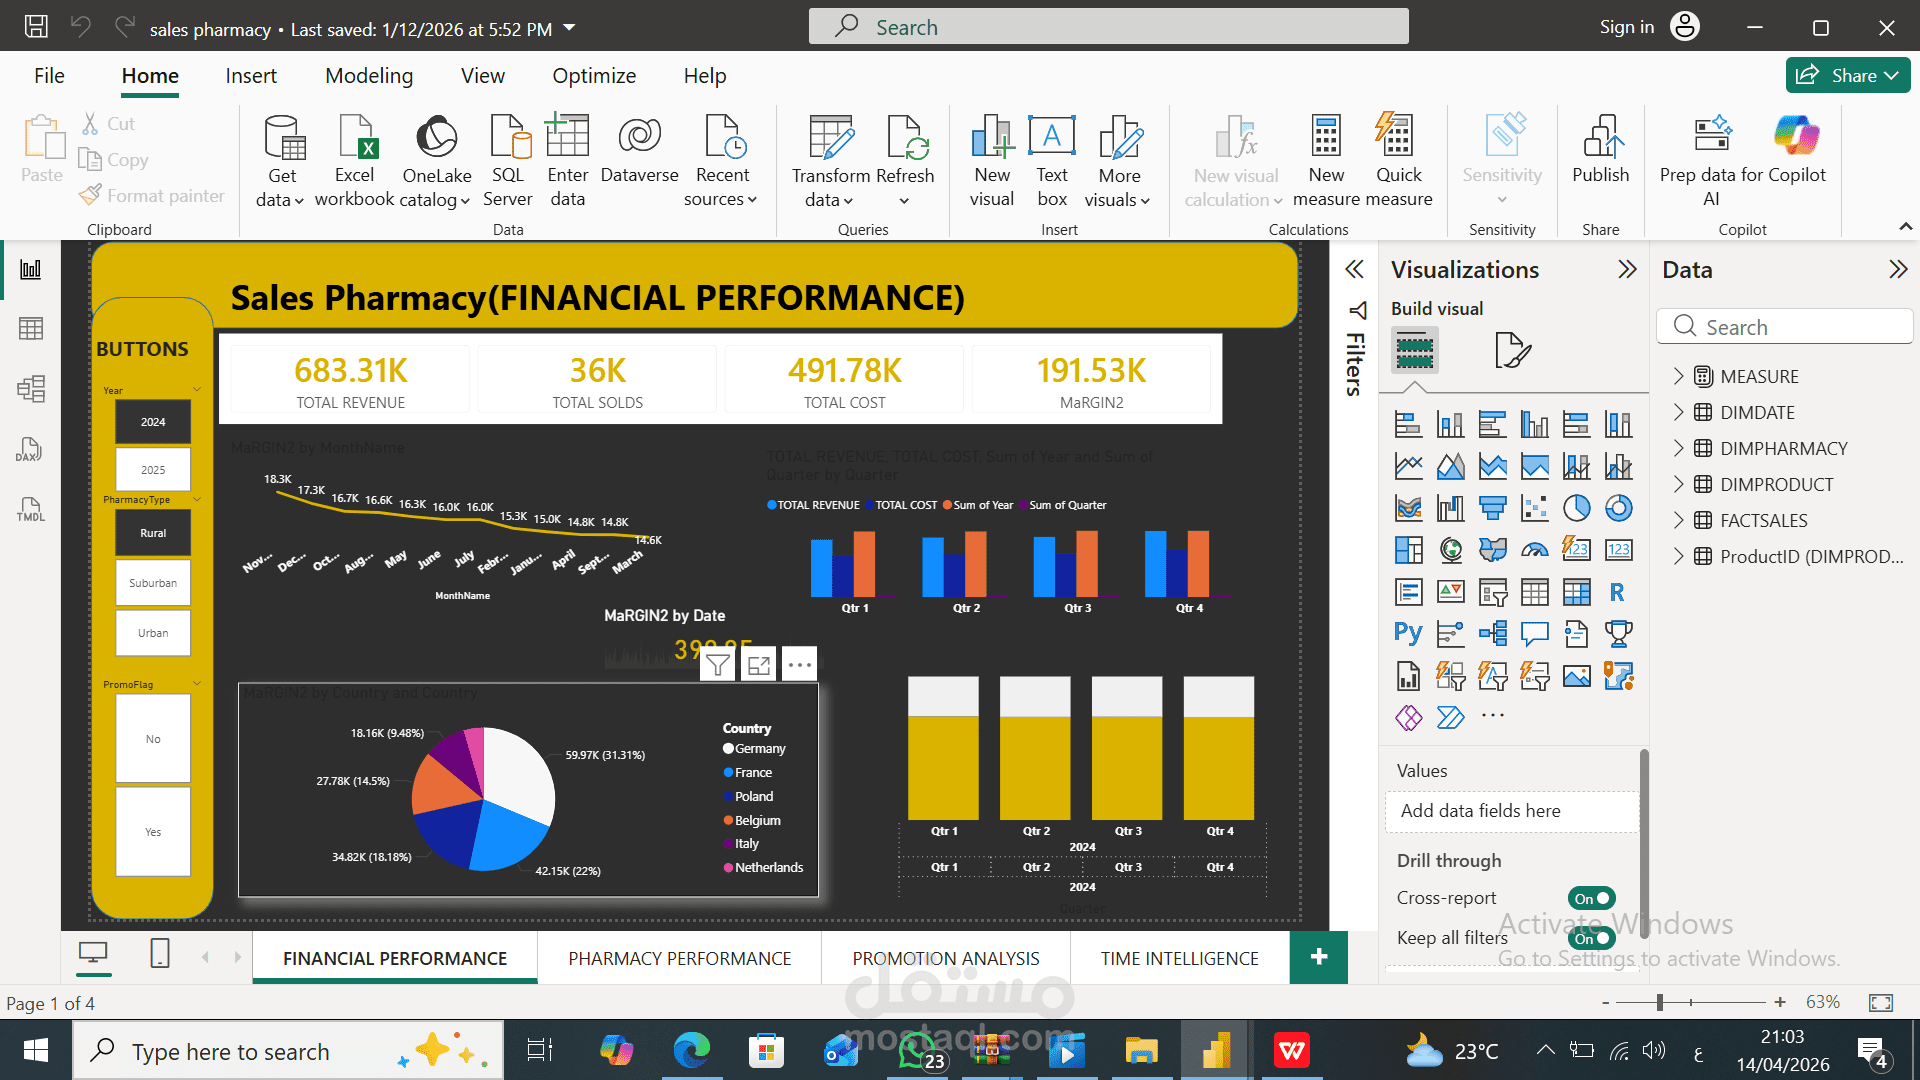The height and width of the screenshot is (1080, 1920).
Task: Click the Publish button
Action: tap(1601, 150)
